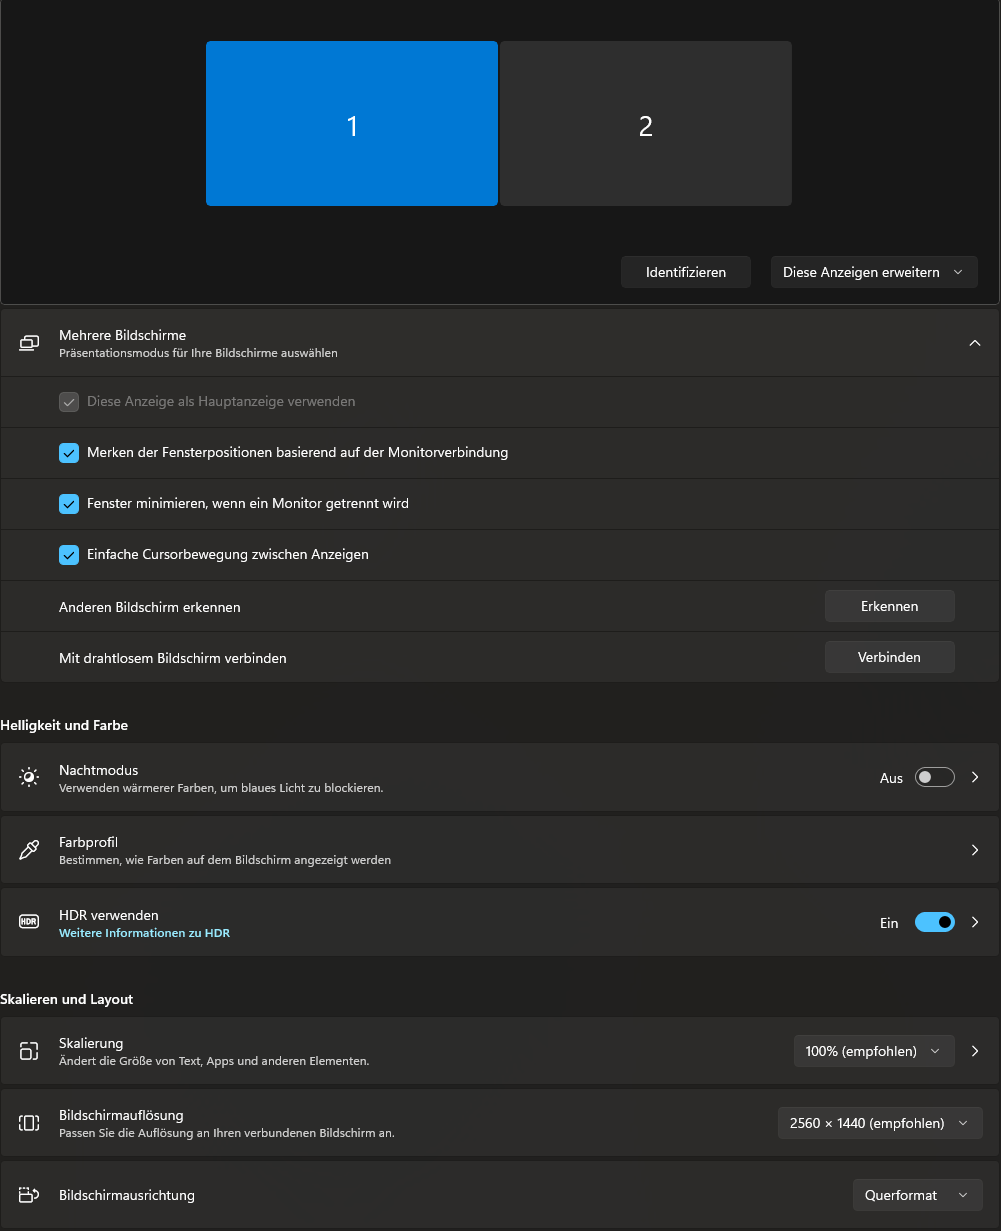Turn on the Nachtmodus toggle

tap(934, 777)
